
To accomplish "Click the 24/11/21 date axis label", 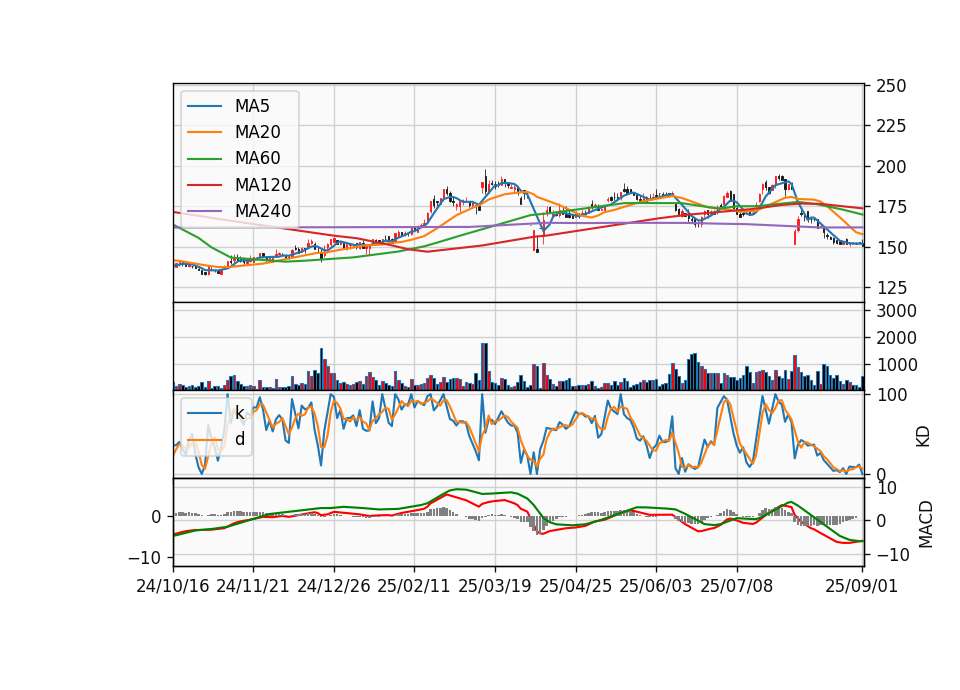I will pyautogui.click(x=253, y=586).
